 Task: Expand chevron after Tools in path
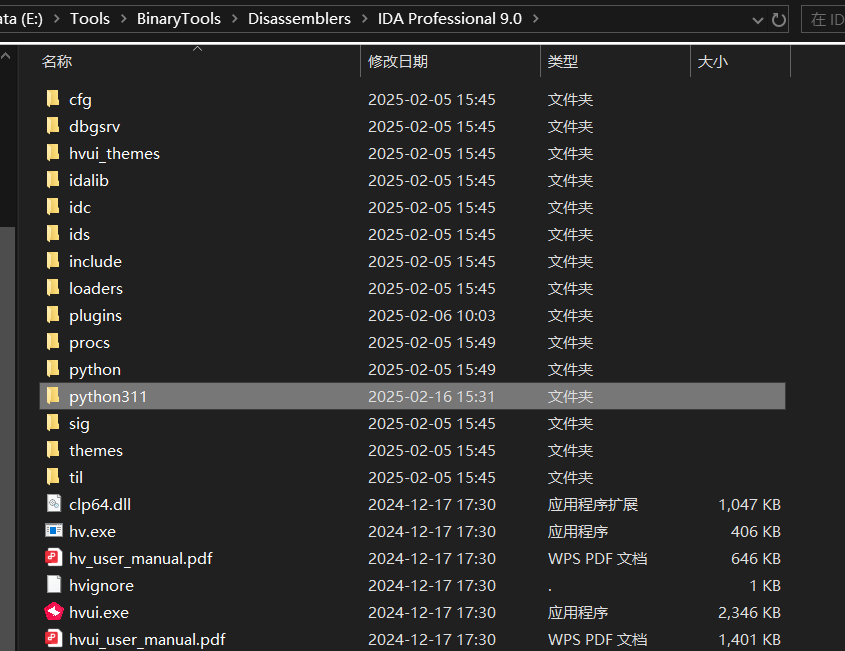(x=123, y=19)
